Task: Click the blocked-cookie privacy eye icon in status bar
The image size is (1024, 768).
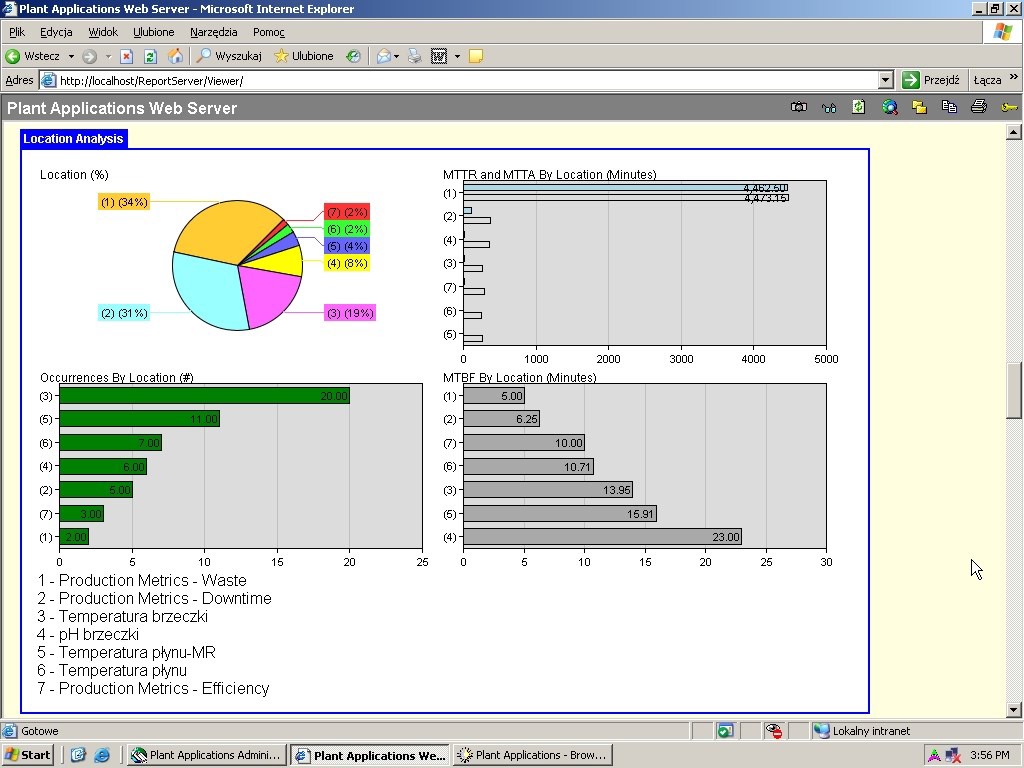Action: [774, 731]
